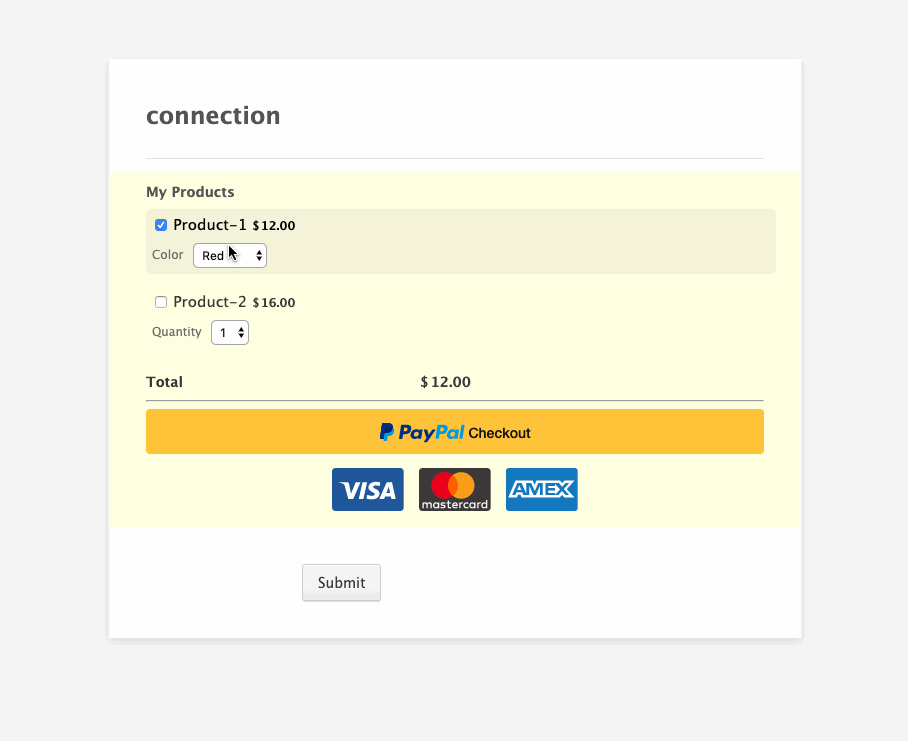Click the Quantity field label
908x741 pixels.
[177, 332]
